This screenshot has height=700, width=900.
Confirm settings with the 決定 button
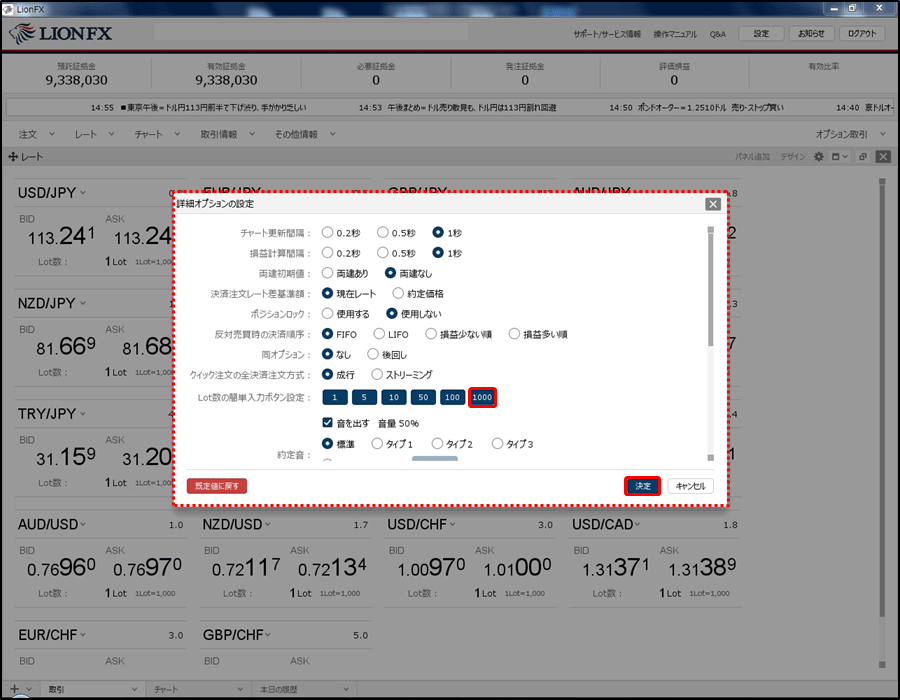click(x=642, y=486)
